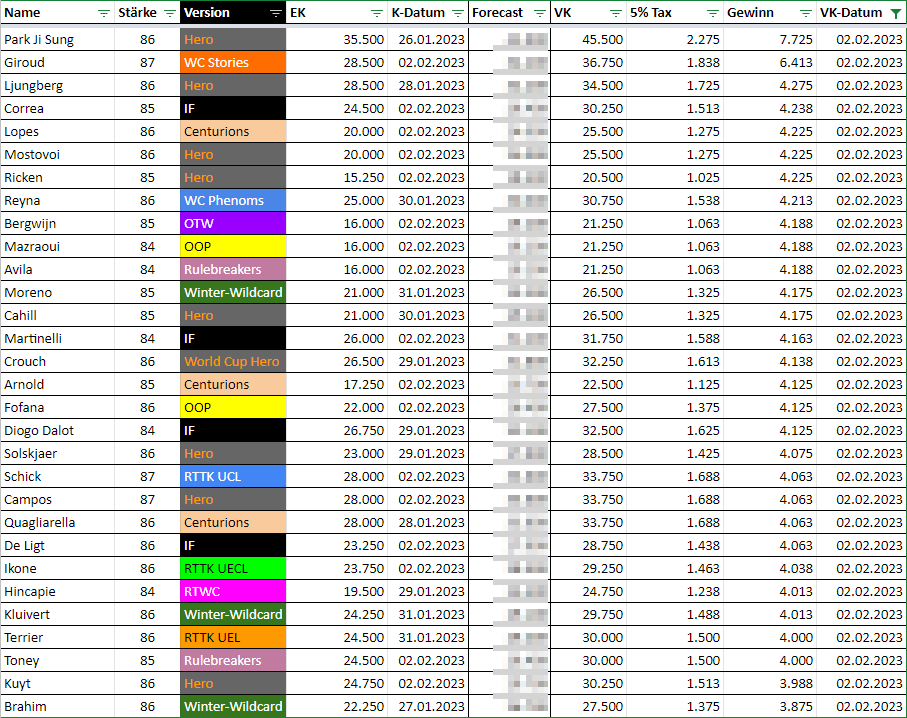The width and height of the screenshot is (907, 718).
Task: Click Arnold's Gewinn value 4.125
Action: 795,385
